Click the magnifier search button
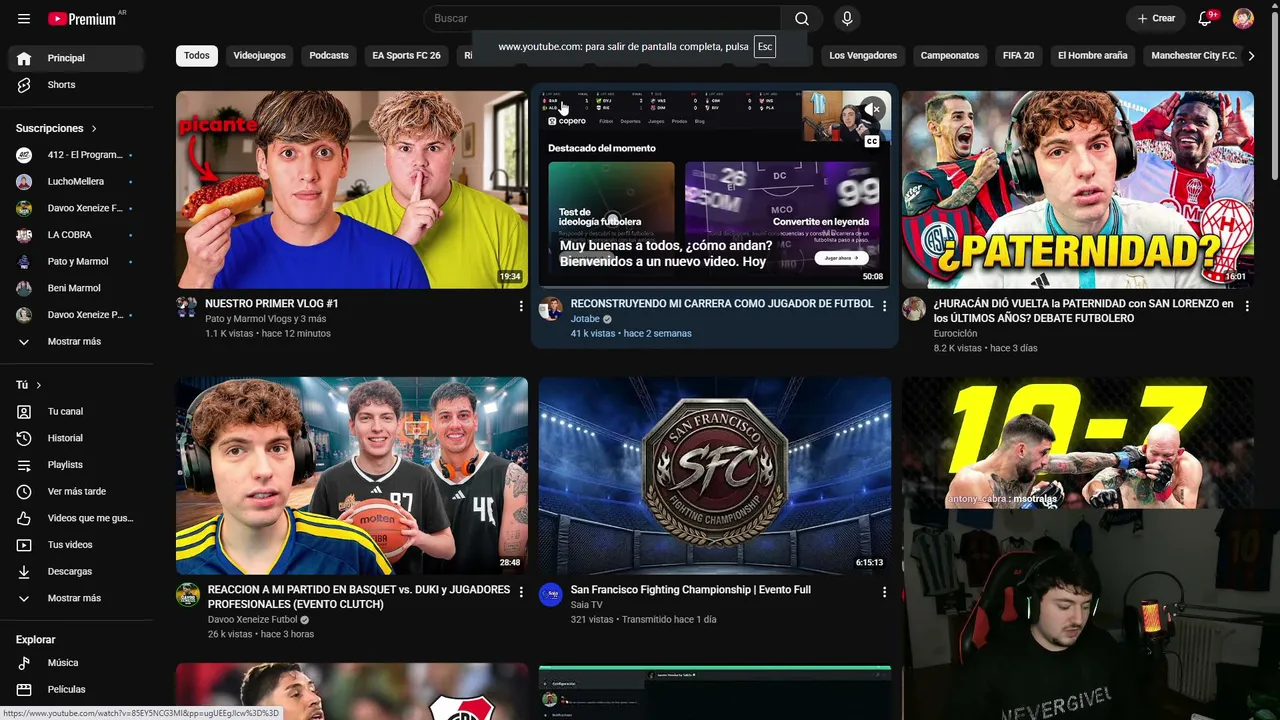 tap(802, 19)
